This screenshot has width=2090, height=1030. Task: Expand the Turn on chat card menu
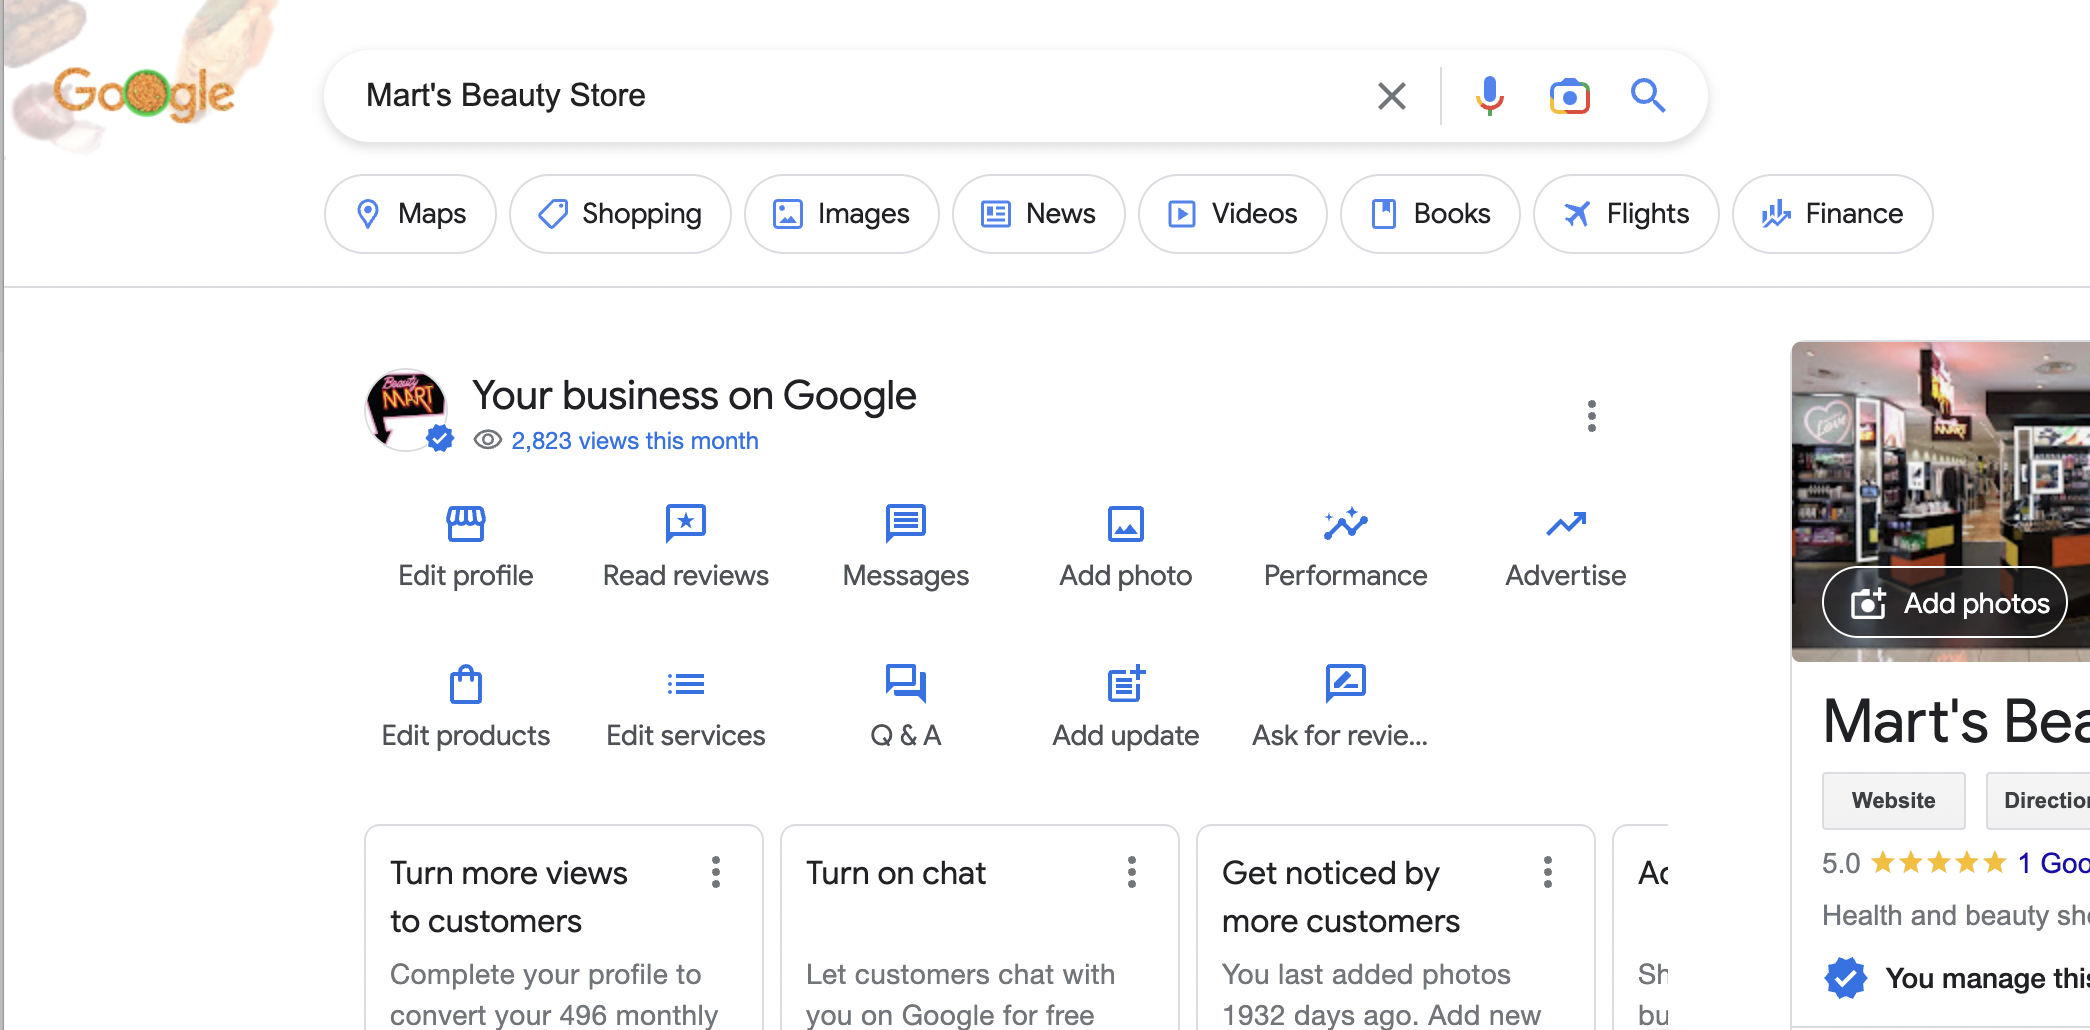1132,872
